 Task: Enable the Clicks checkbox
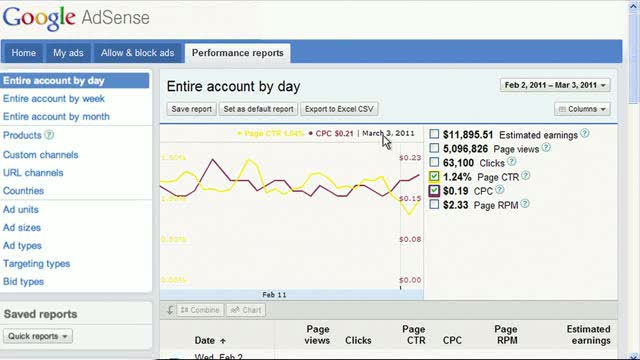(434, 162)
